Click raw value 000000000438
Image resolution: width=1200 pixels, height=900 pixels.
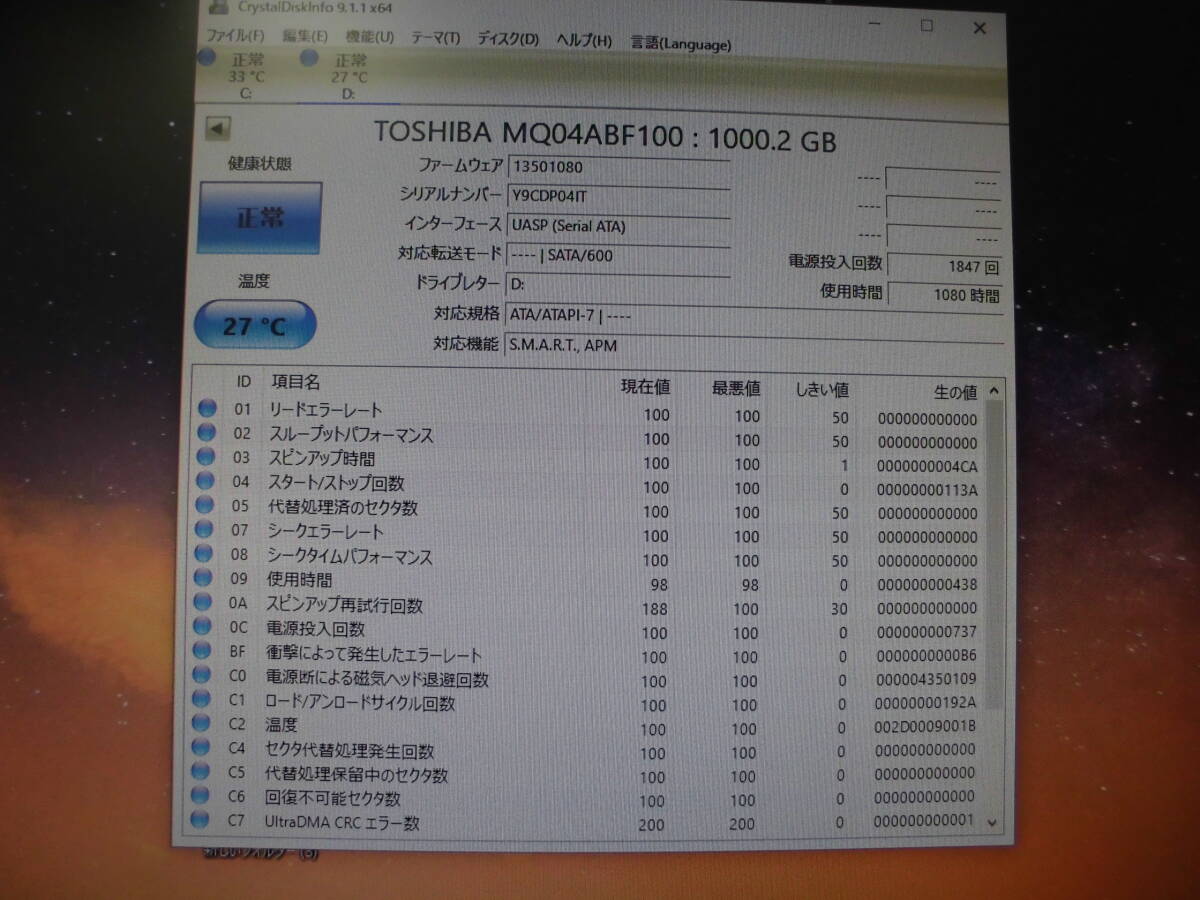click(926, 585)
